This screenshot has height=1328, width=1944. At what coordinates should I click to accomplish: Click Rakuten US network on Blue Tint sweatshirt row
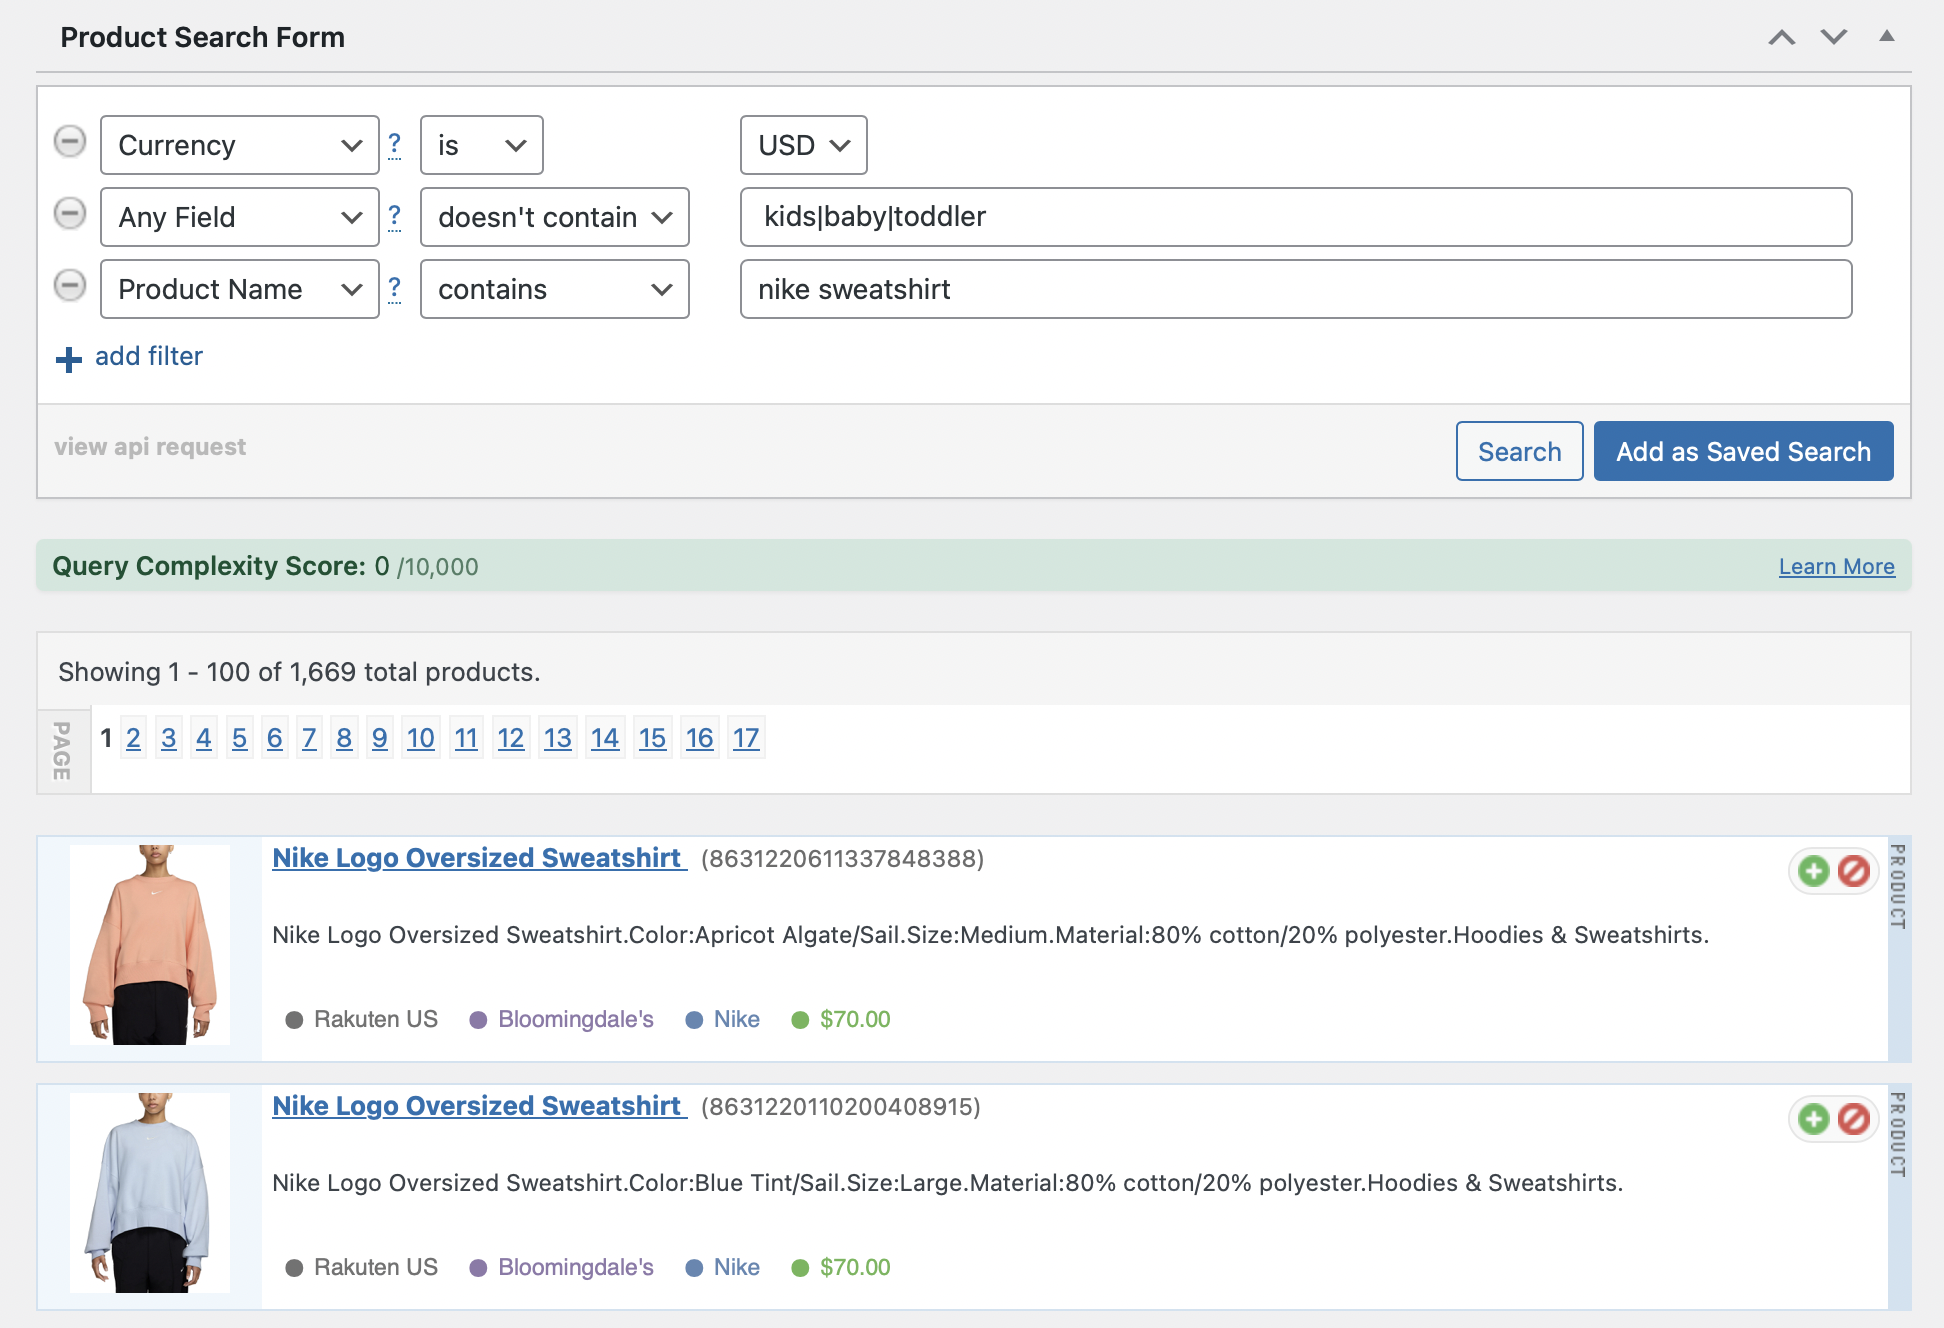click(376, 1267)
